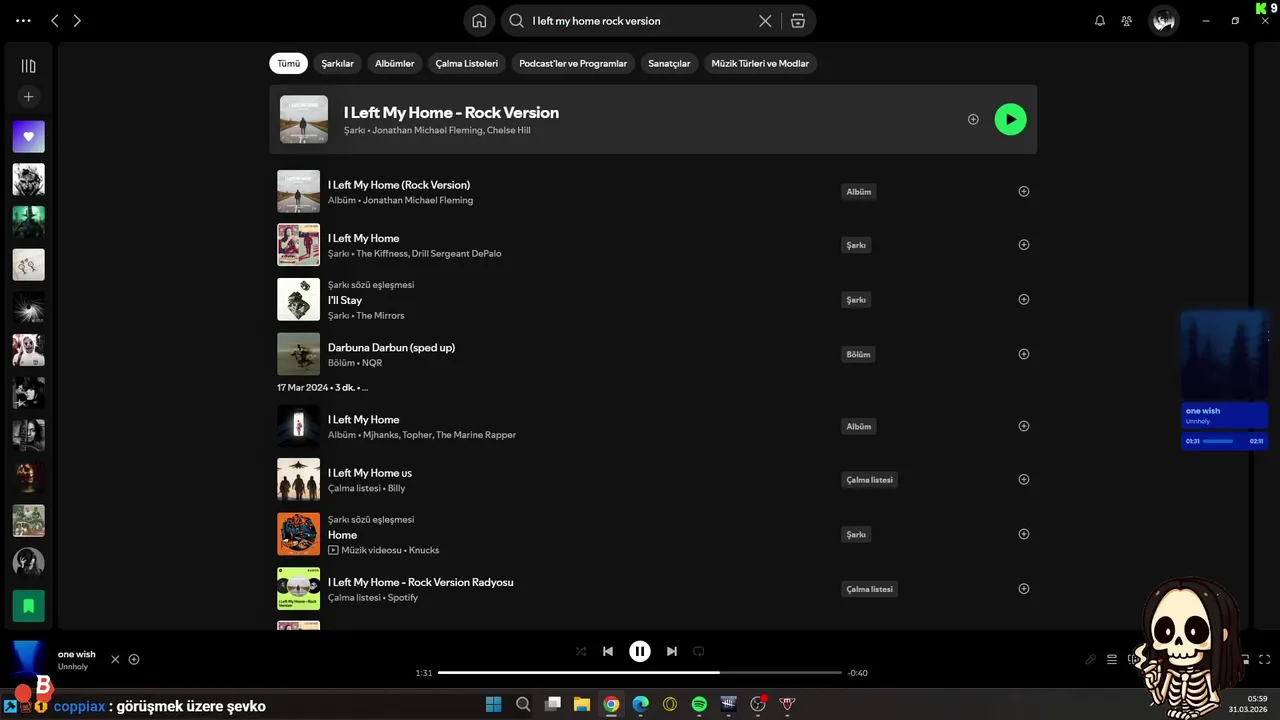
Task: Open the Browse icon beside search
Action: 797,20
